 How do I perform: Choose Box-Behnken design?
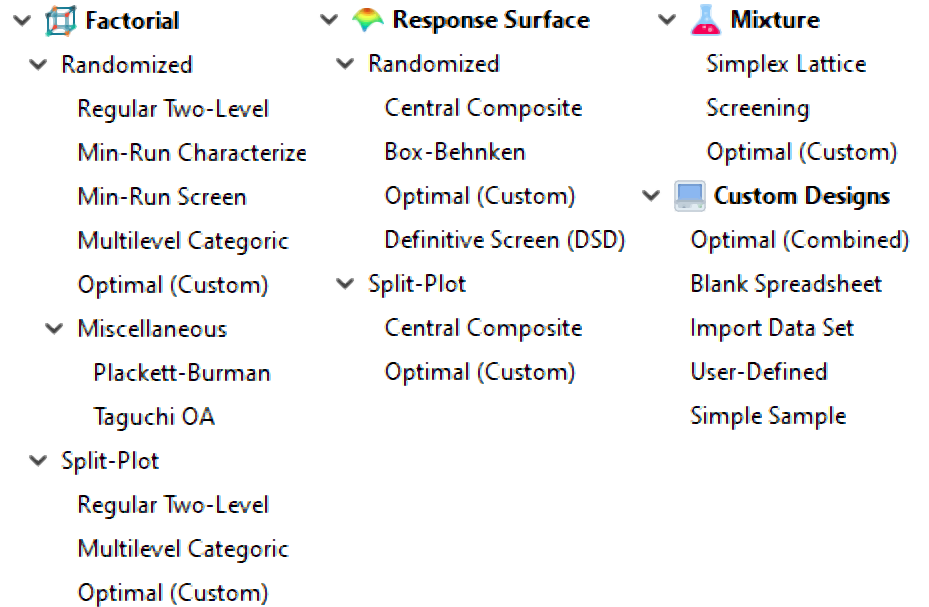[455, 152]
